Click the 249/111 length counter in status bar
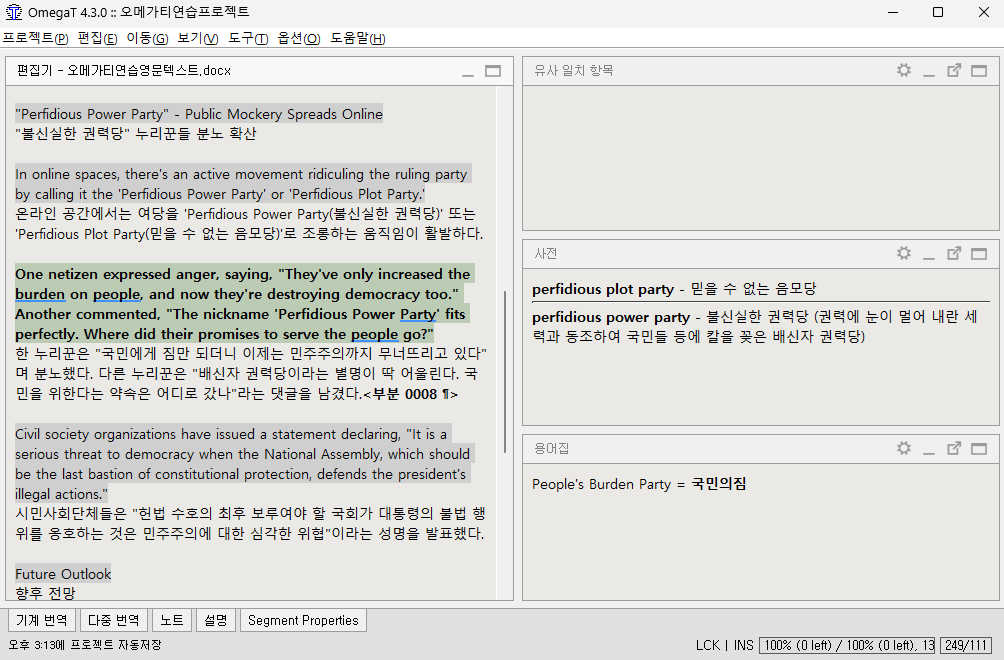The width and height of the screenshot is (1004, 660). pyautogui.click(x=966, y=645)
